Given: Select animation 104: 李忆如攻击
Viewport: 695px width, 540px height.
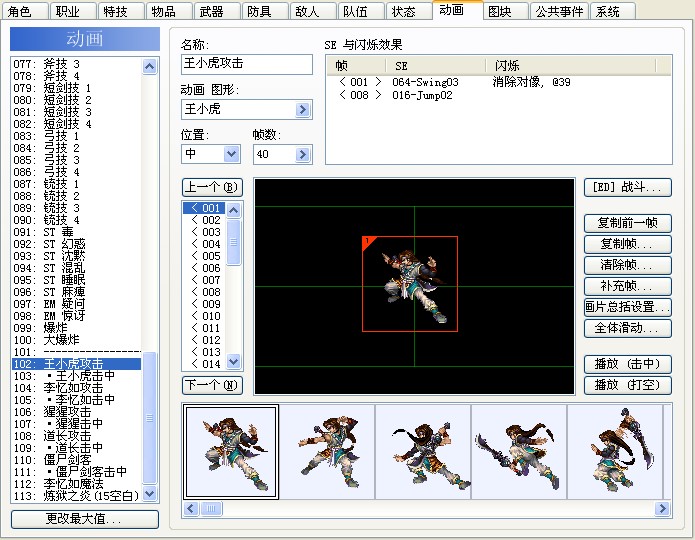Looking at the screenshot, I should click(x=76, y=388).
